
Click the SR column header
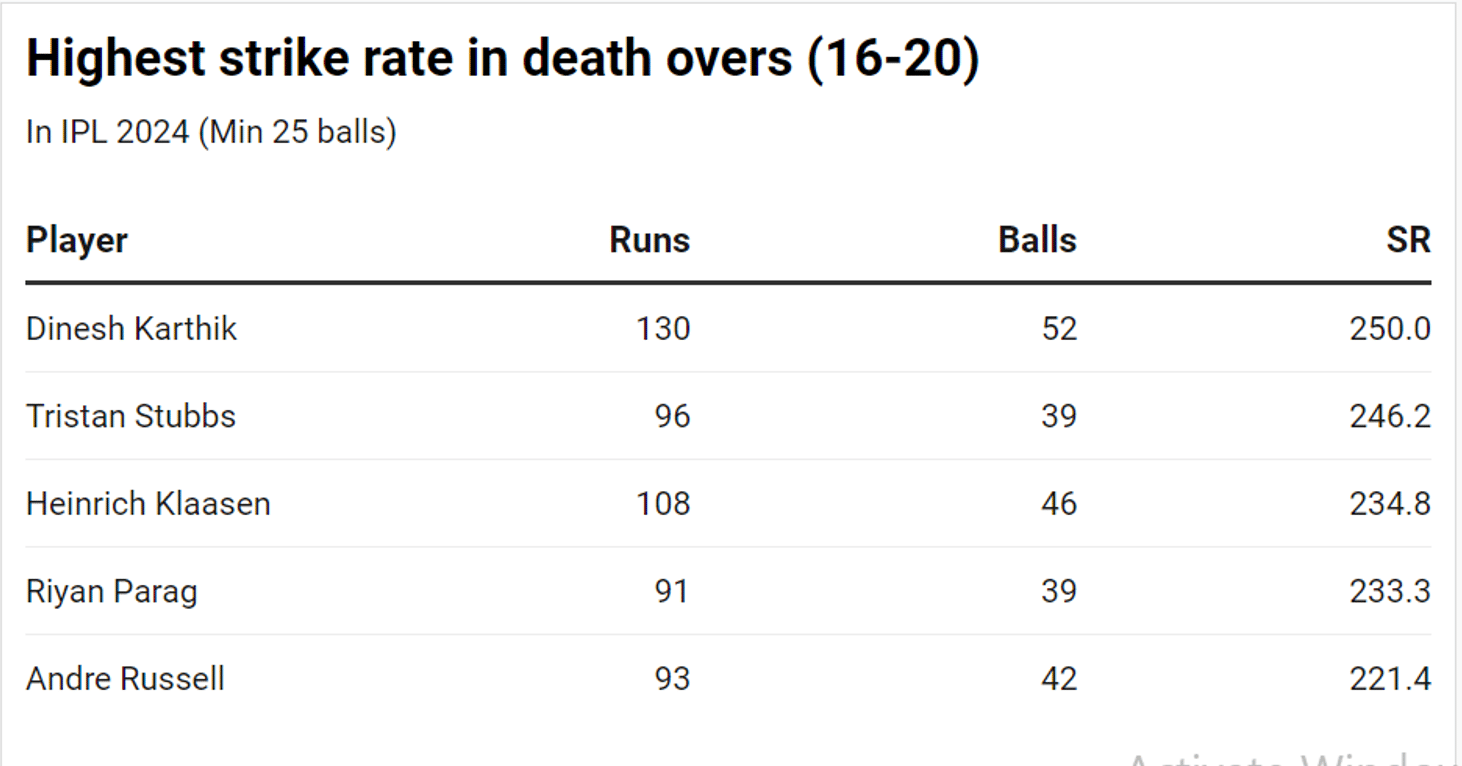(x=1408, y=241)
